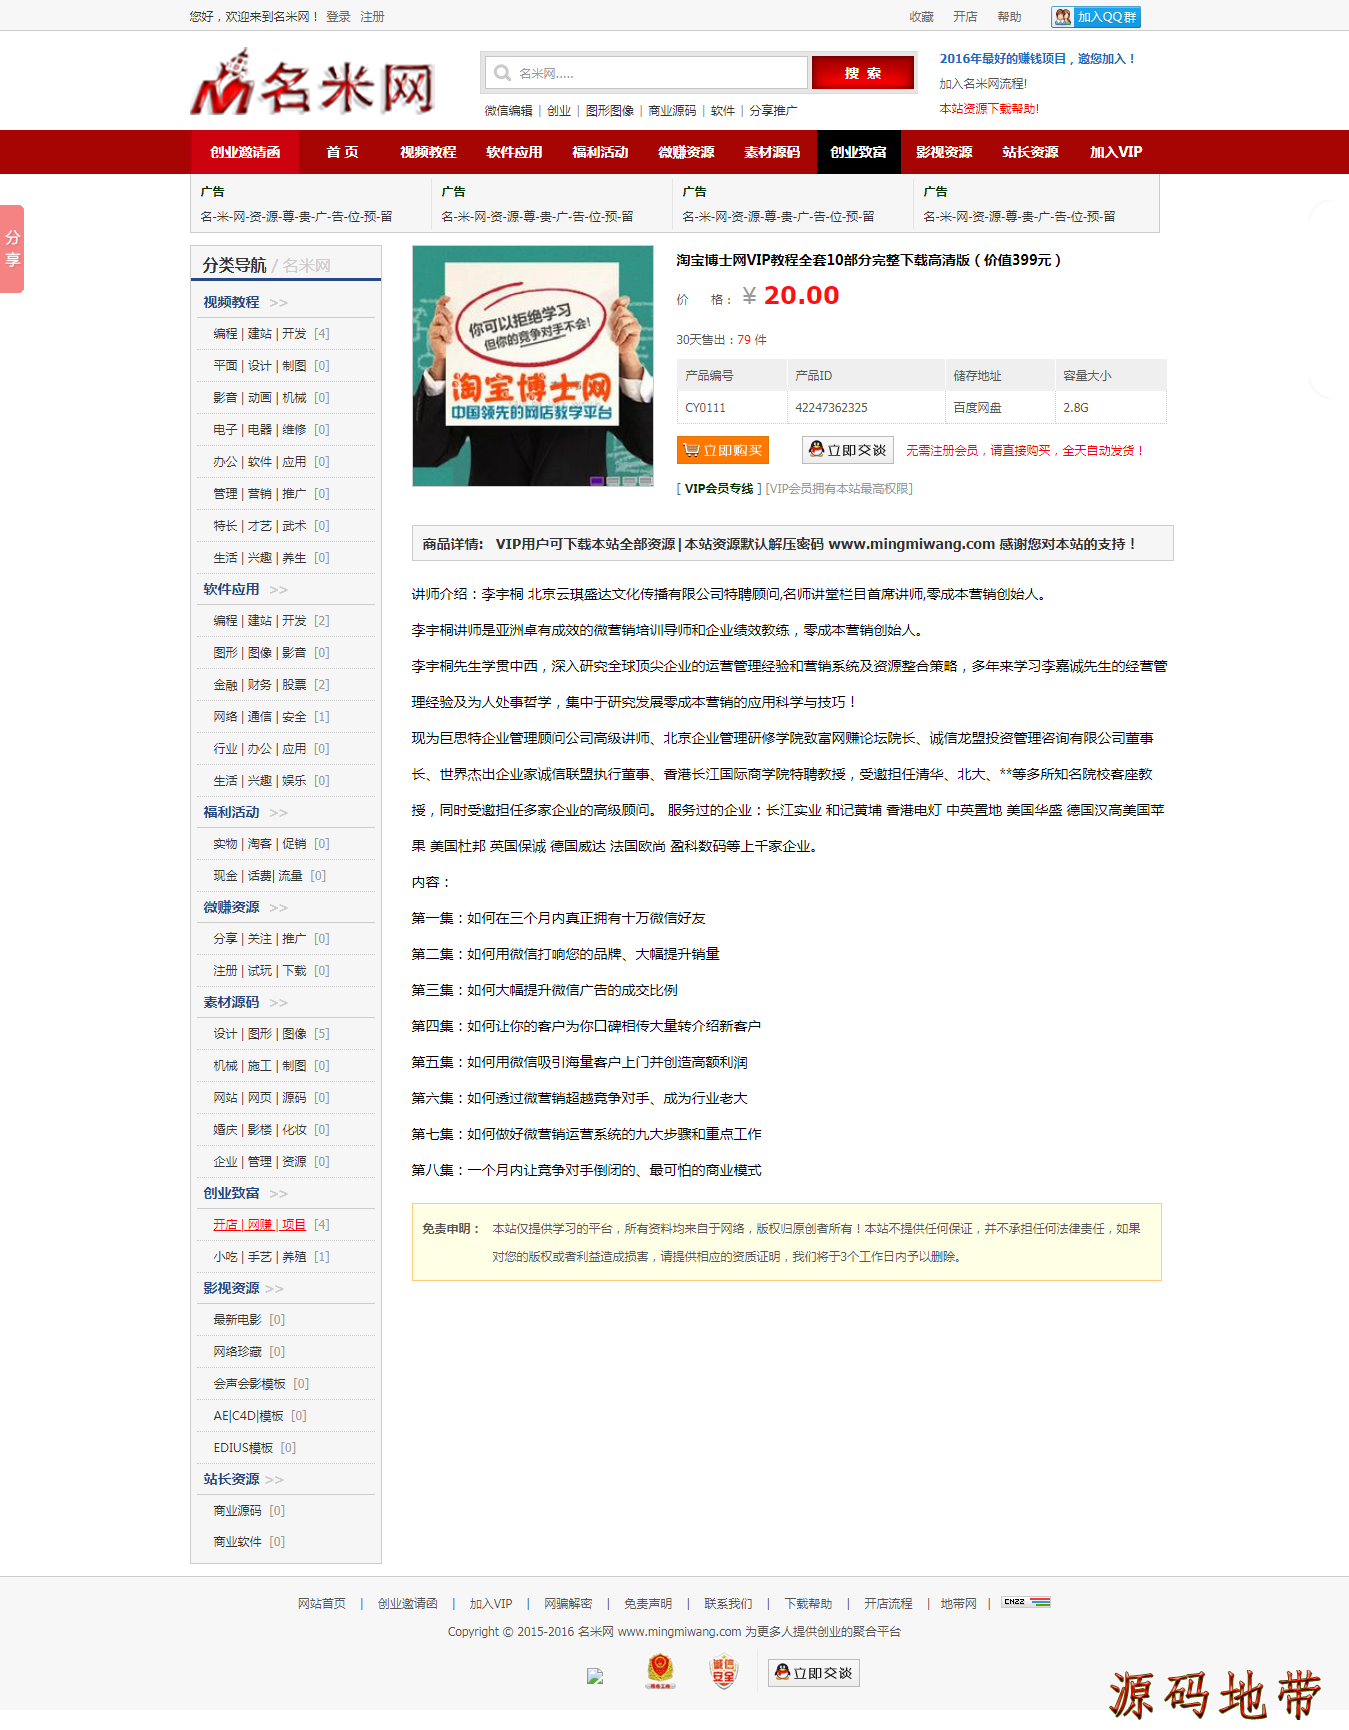The width and height of the screenshot is (1349, 1730).
Task: Open the highlighted 创业致富 nav tab
Action: tap(858, 152)
